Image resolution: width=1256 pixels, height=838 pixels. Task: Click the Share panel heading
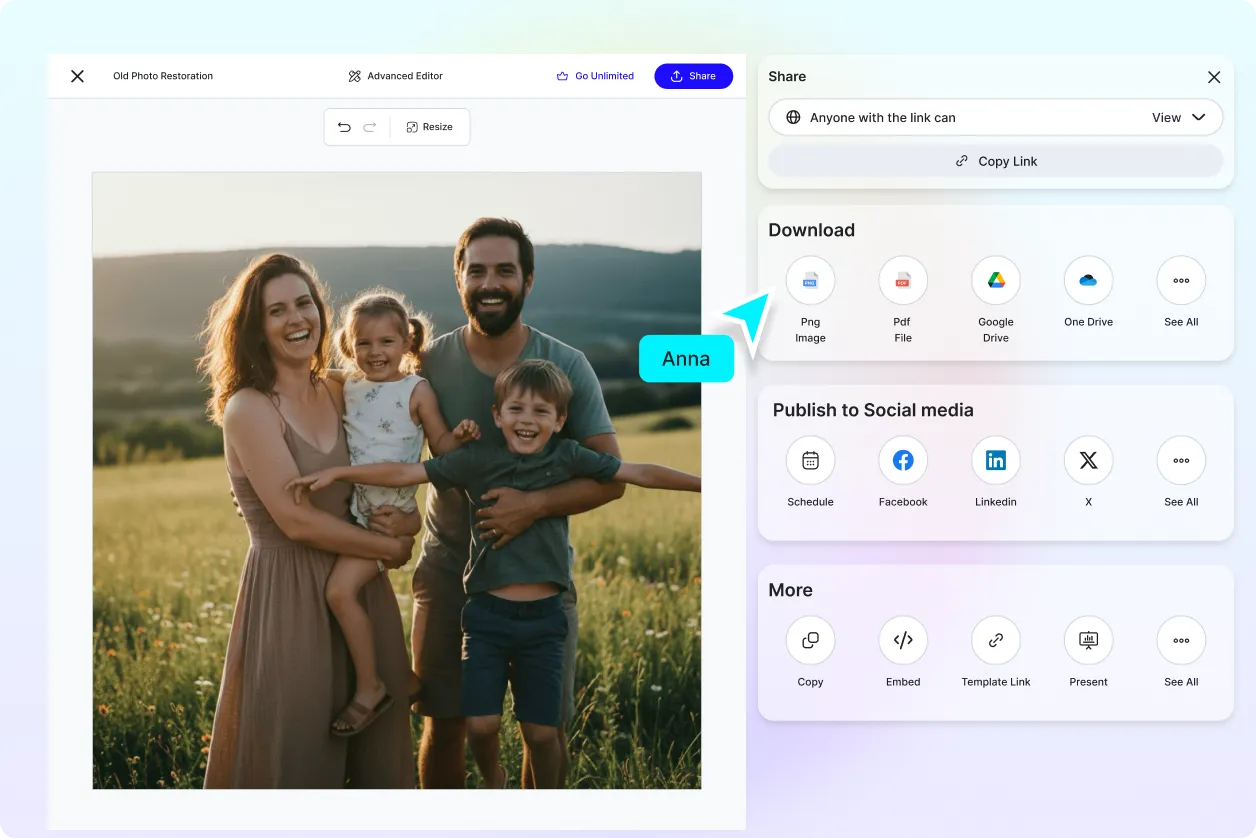[x=787, y=76]
